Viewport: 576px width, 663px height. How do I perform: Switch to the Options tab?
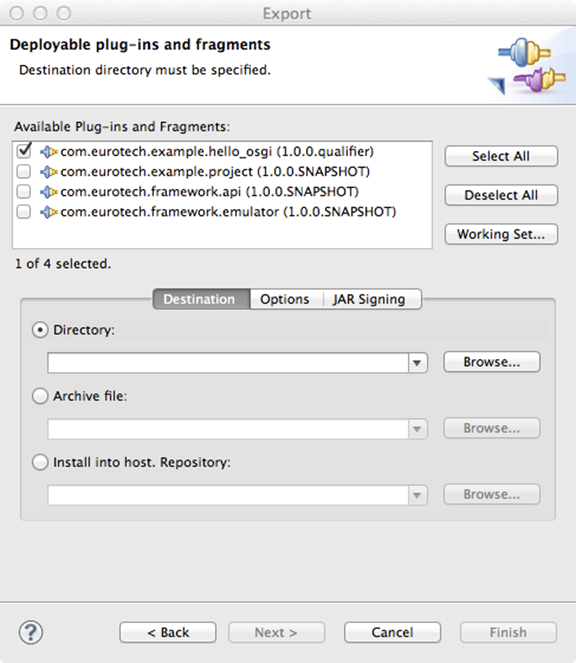(x=285, y=299)
